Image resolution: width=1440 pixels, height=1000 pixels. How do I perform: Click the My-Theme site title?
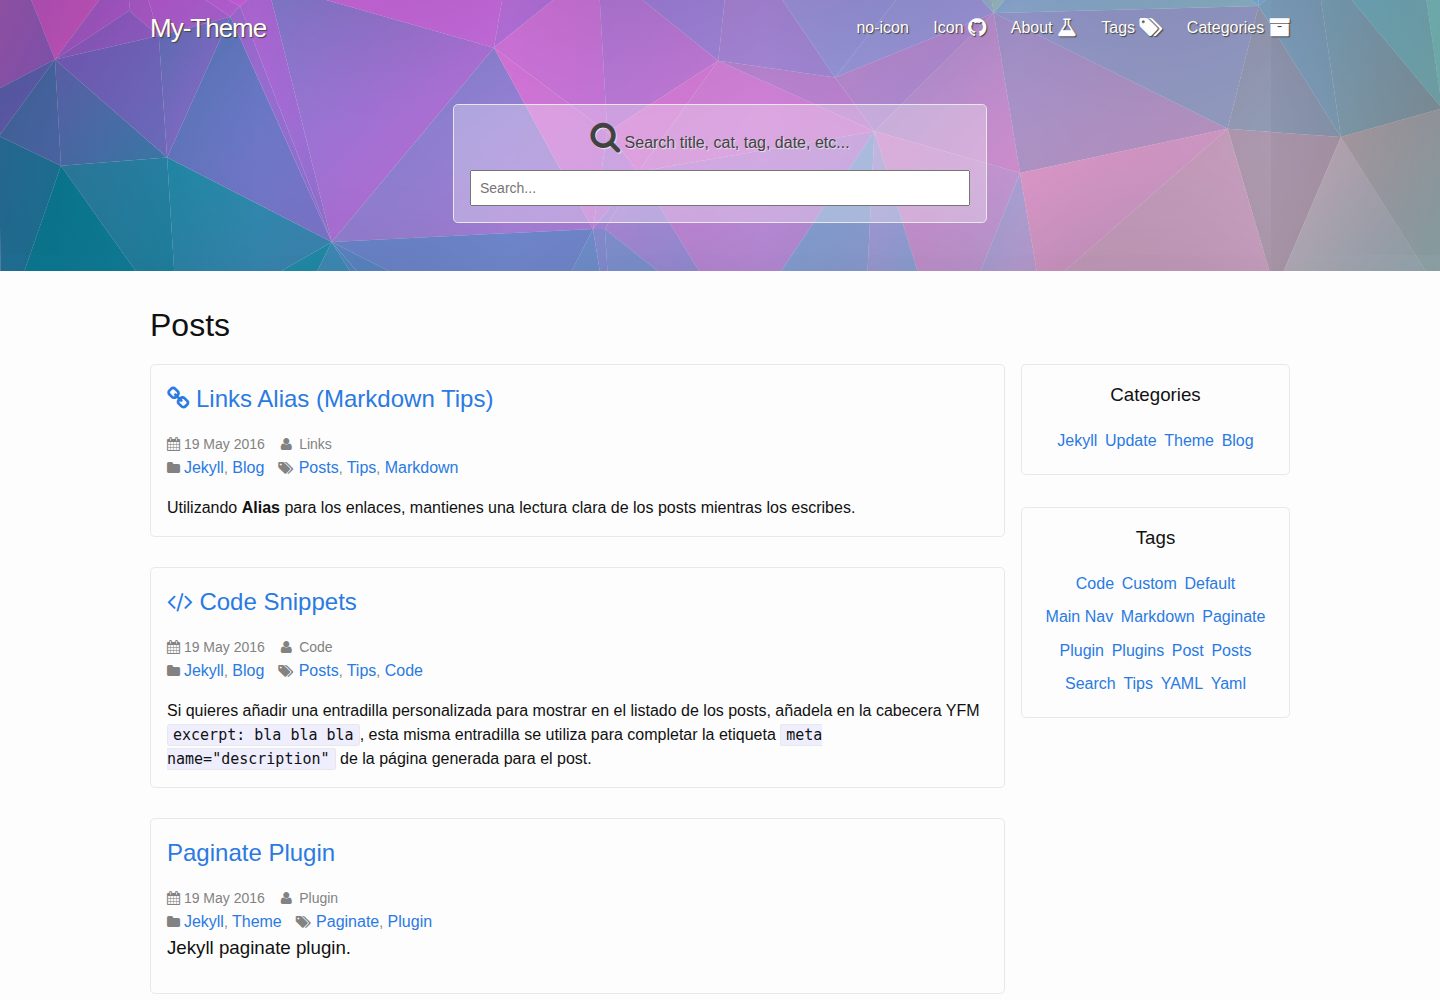click(208, 28)
